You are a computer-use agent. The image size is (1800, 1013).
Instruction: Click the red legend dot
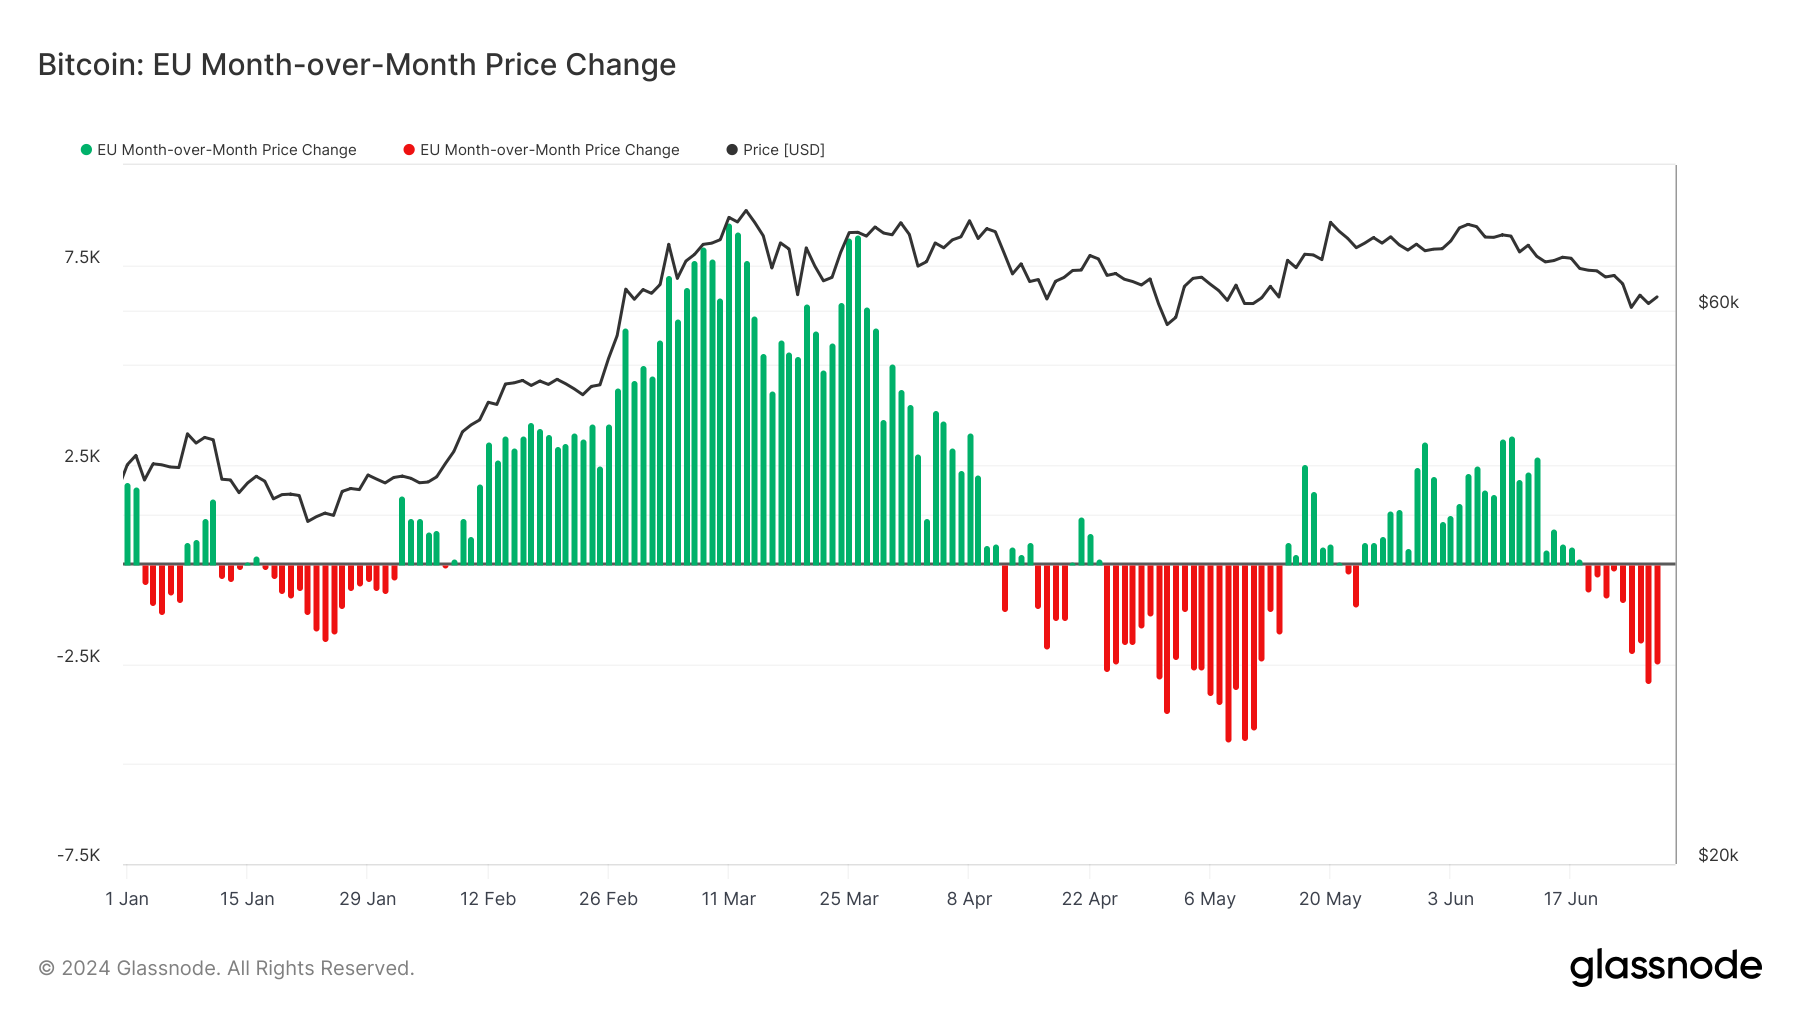409,150
